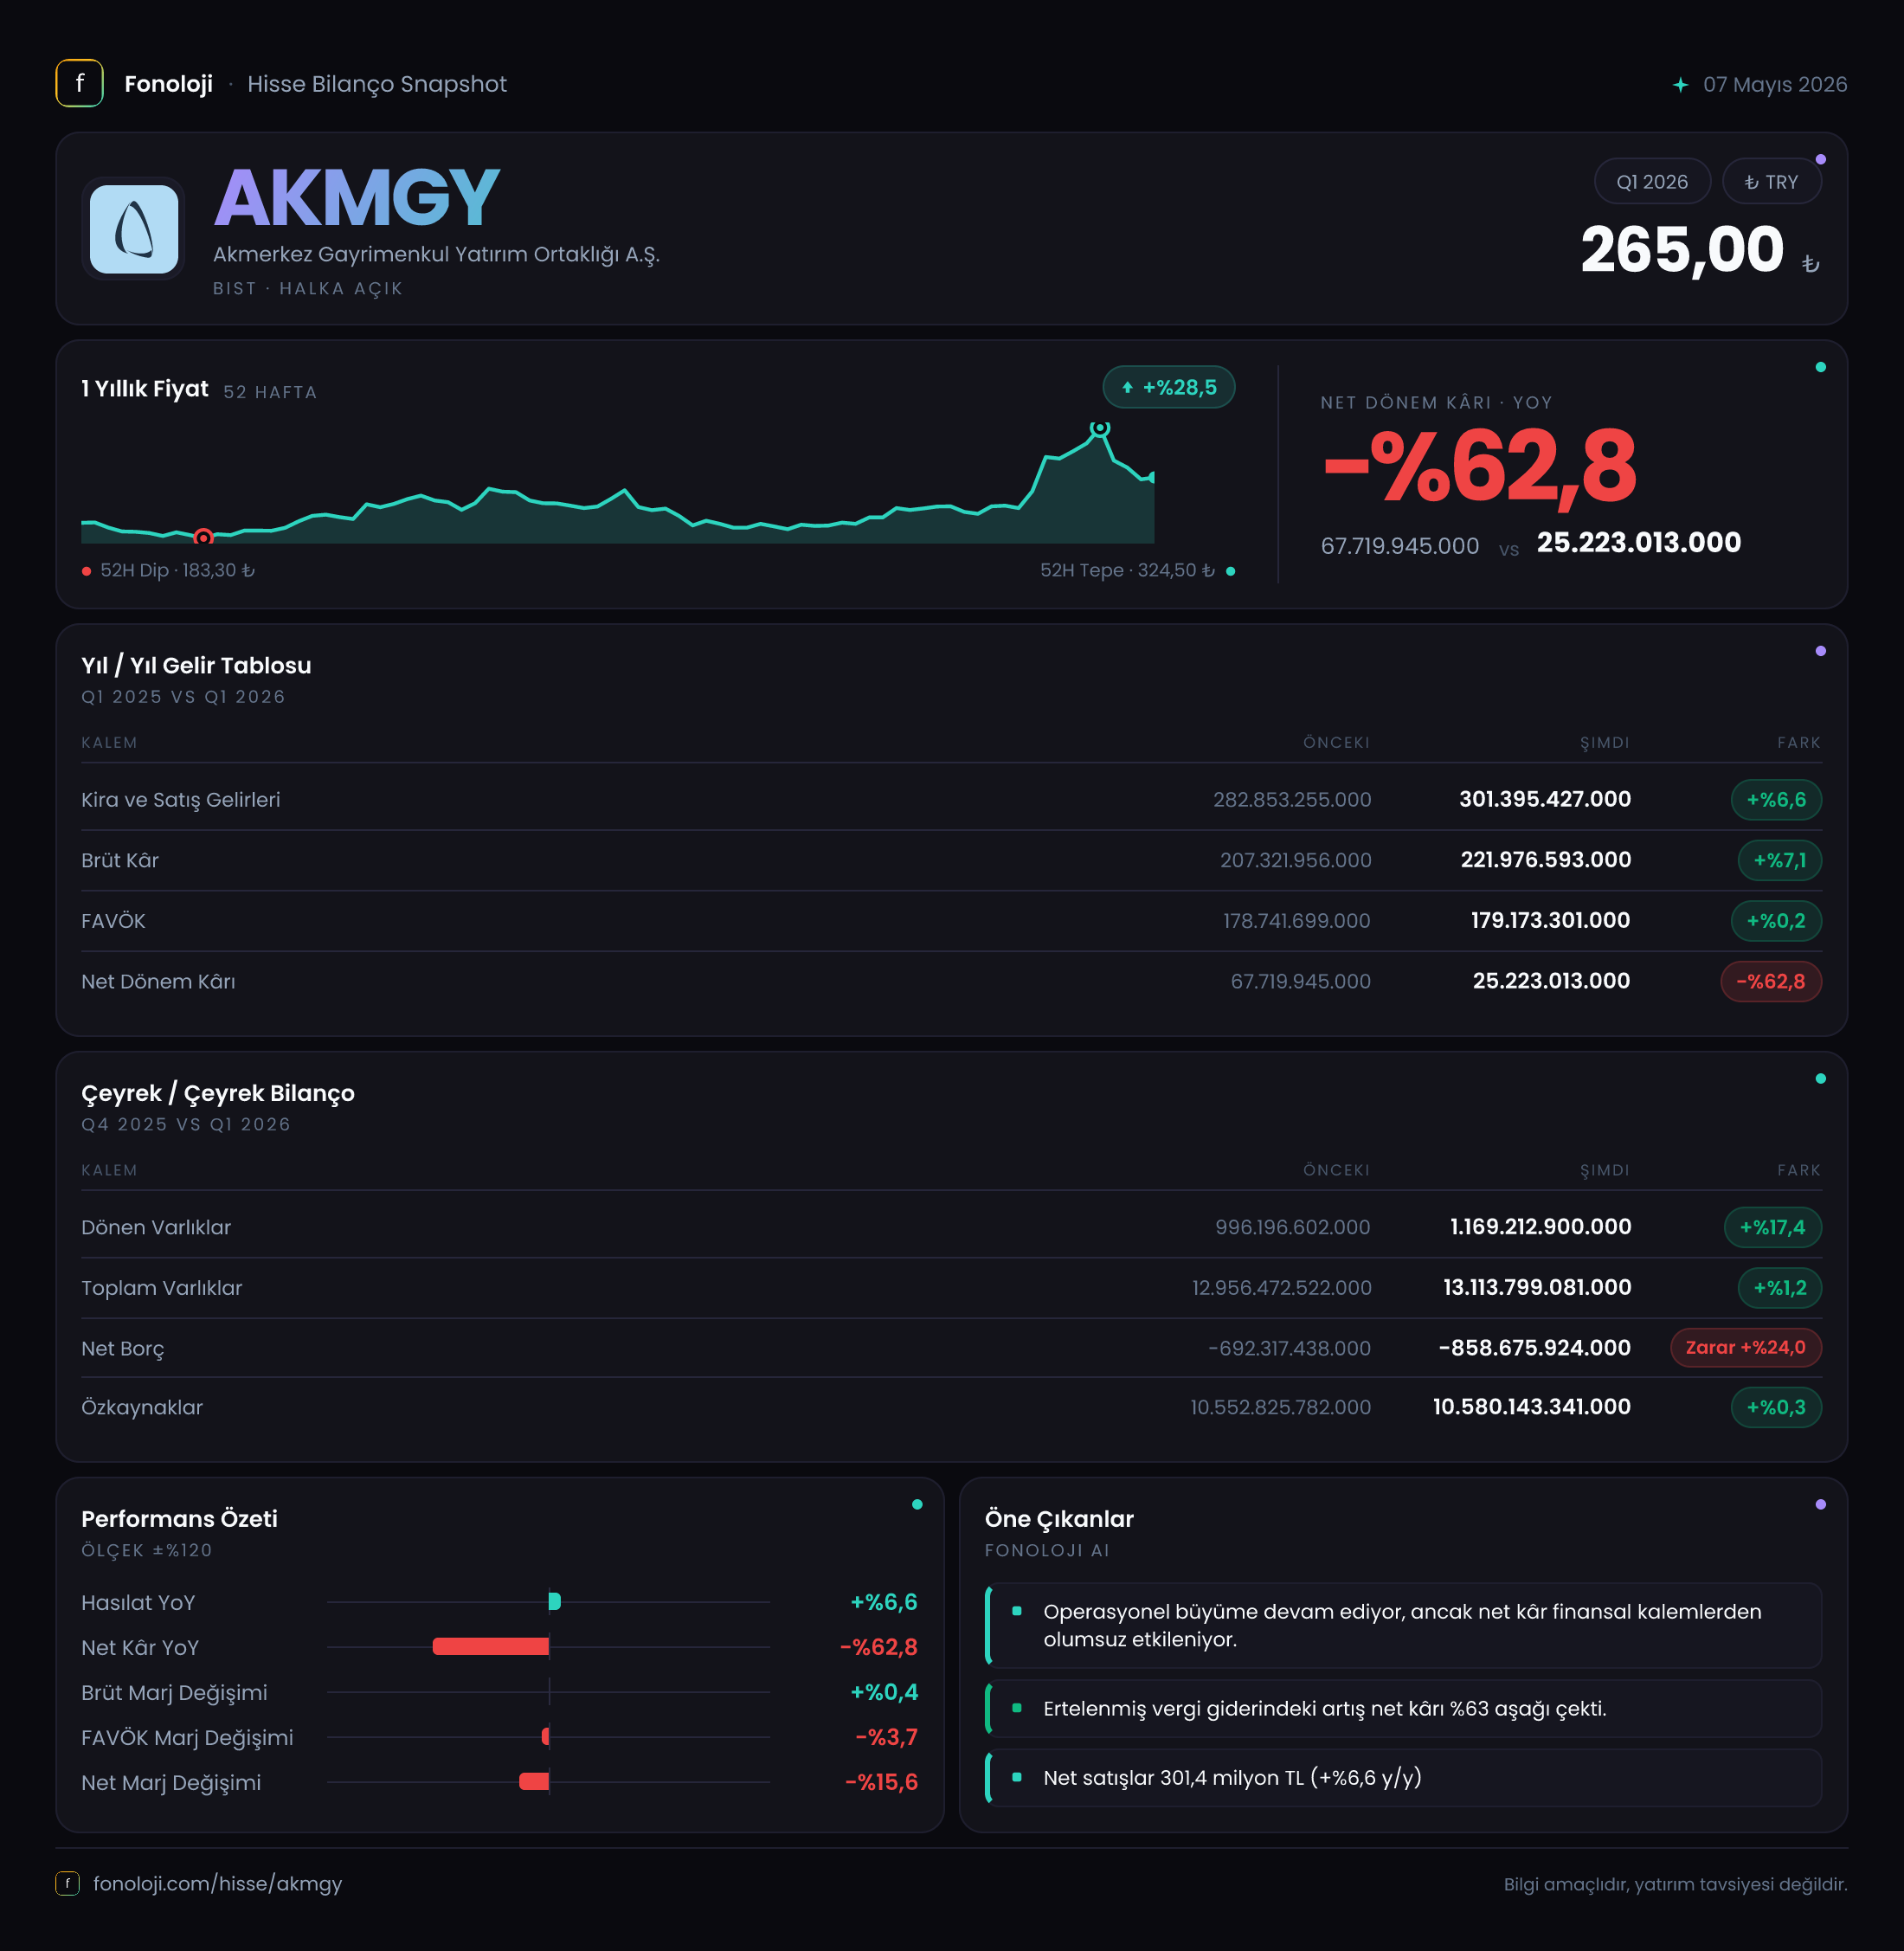This screenshot has width=1904, height=1951.
Task: Click the +%28,5 yearly change badge
Action: point(1169,388)
